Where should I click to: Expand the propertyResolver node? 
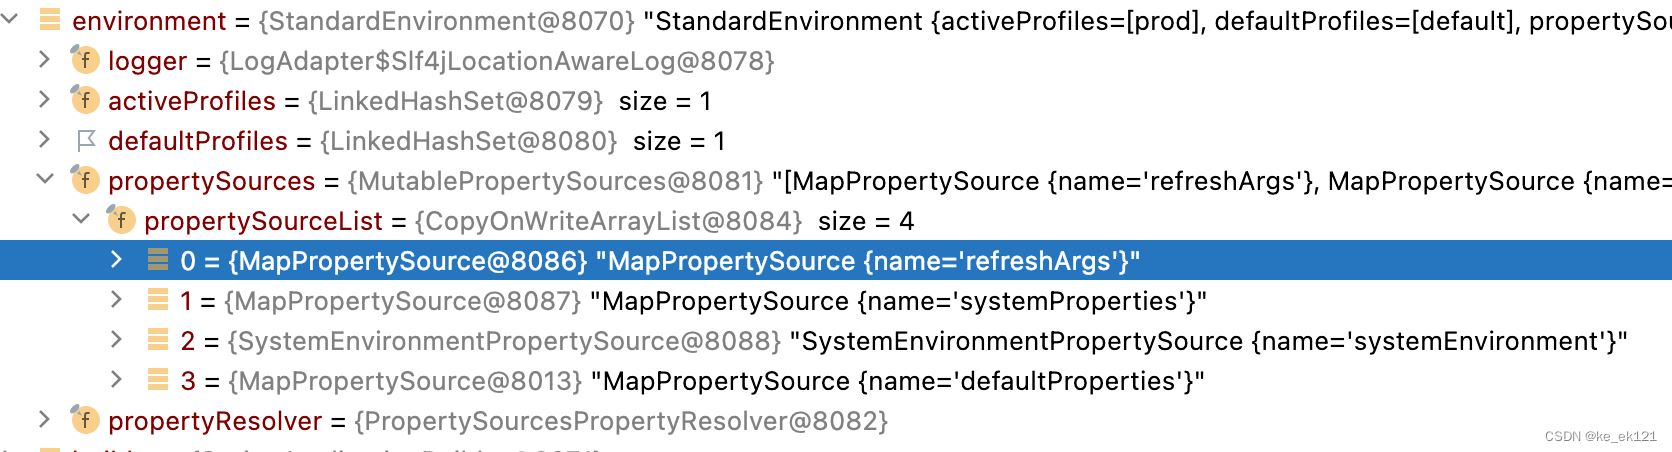click(44, 420)
